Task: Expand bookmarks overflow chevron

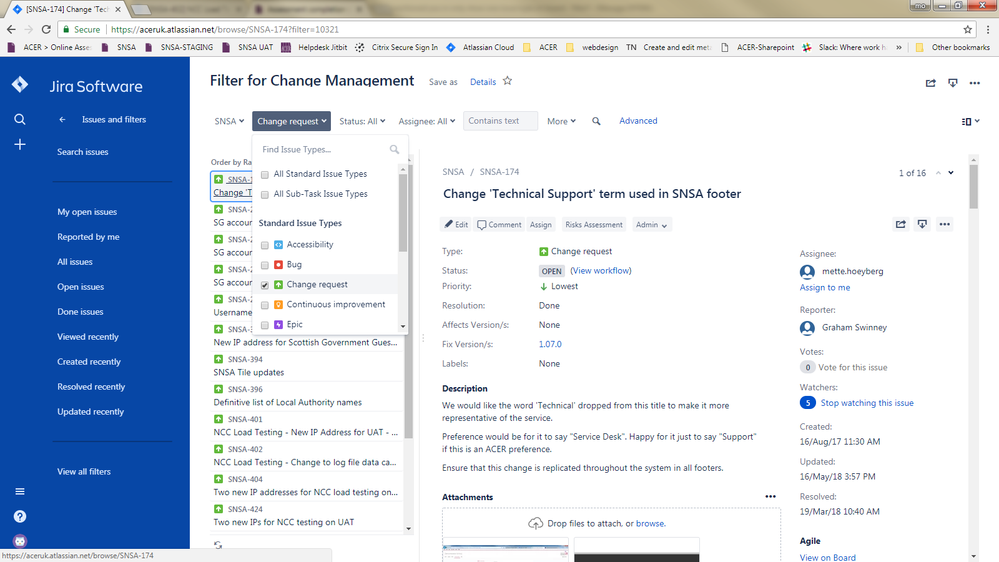Action: [899, 47]
